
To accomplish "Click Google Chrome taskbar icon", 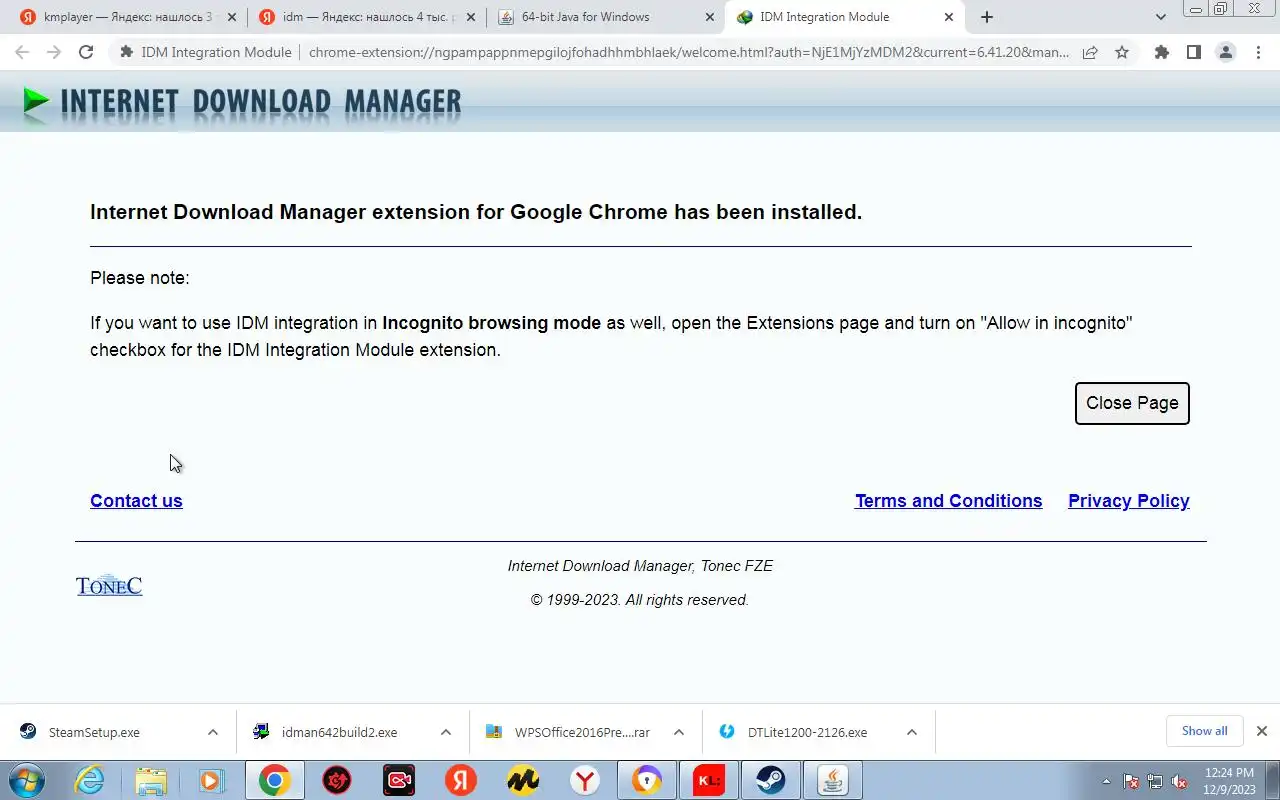I will (275, 780).
